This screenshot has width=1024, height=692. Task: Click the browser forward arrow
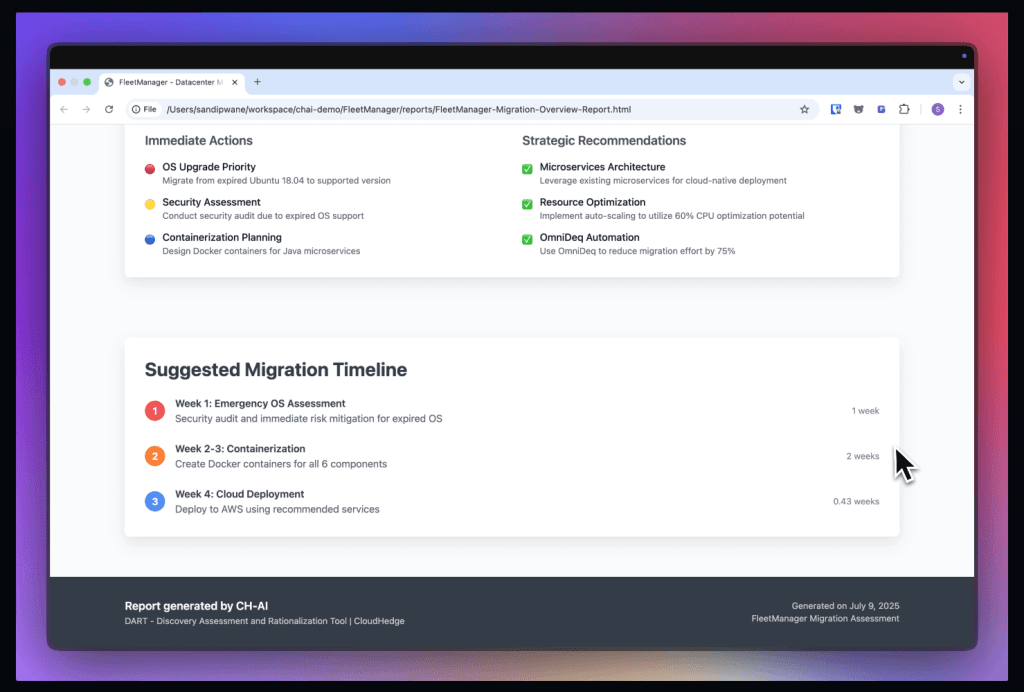coord(86,109)
